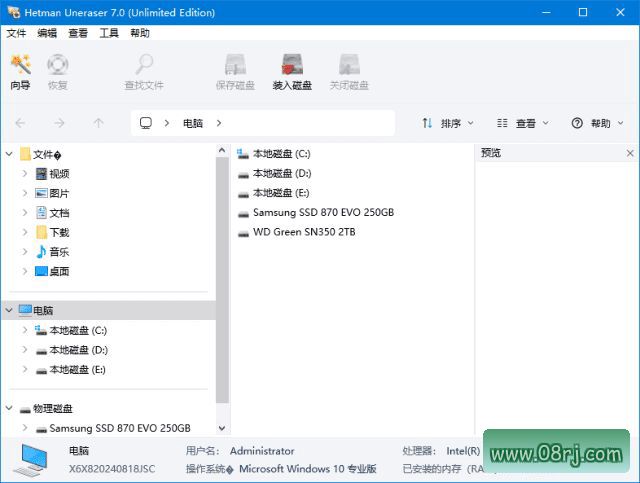Collapse the 物理磁盘 tree section

tap(10, 409)
